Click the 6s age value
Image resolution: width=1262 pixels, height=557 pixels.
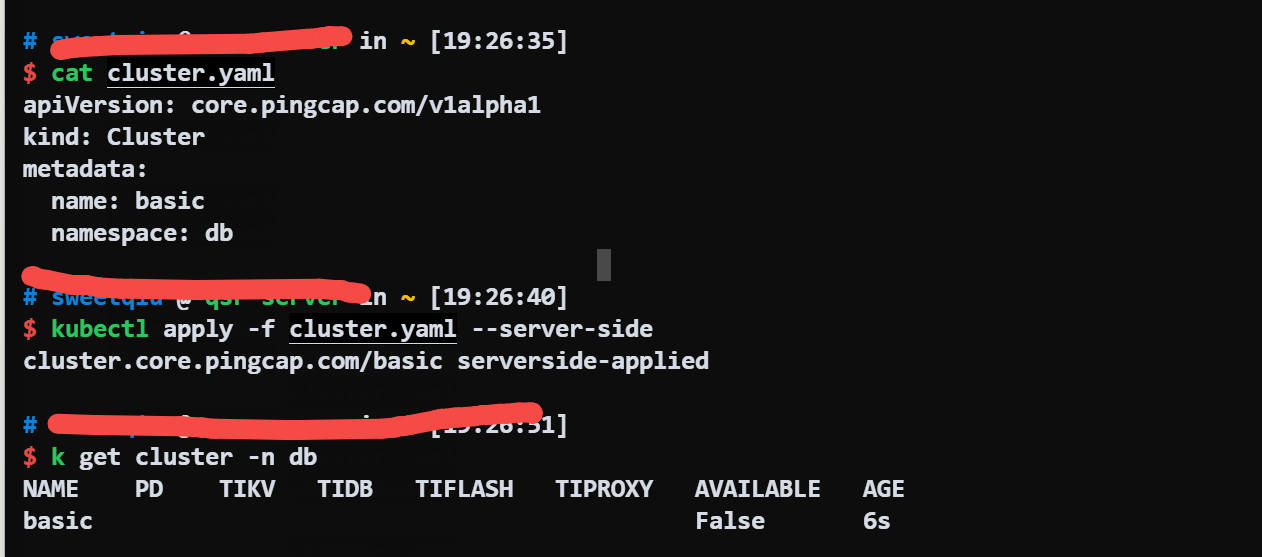pos(876,521)
